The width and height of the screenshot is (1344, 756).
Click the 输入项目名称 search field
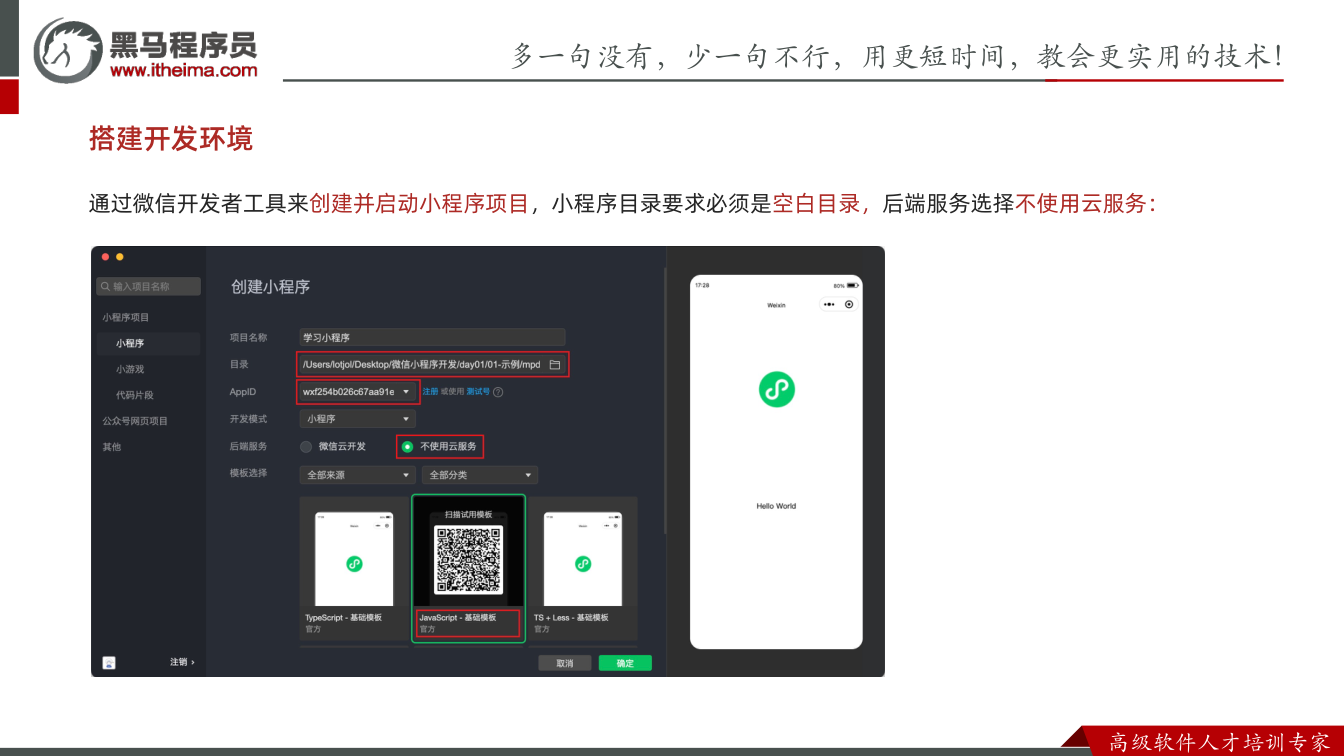click(149, 287)
